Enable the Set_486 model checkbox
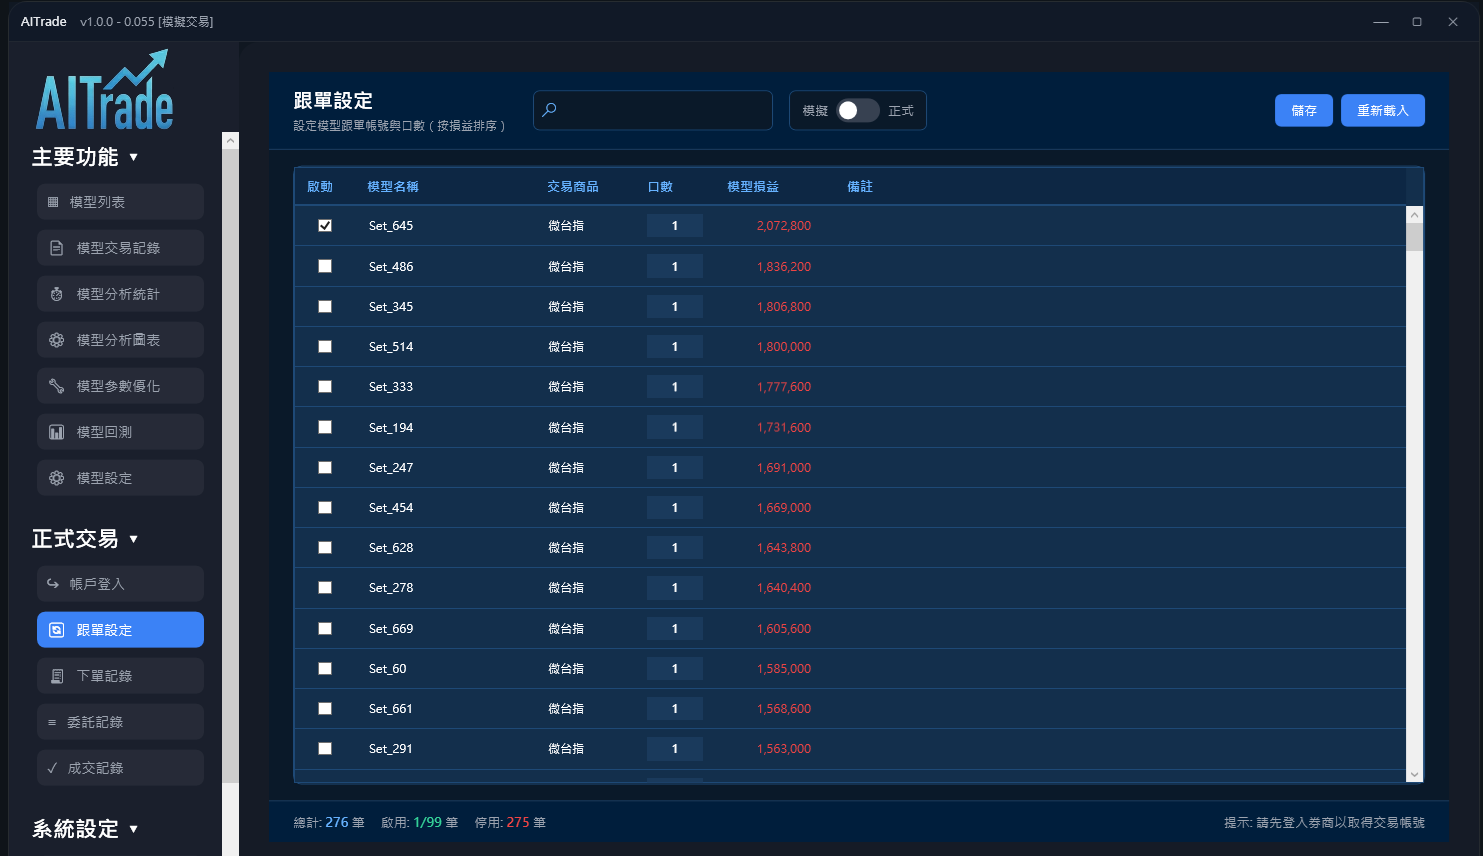Screen dimensions: 1483x856 click(x=325, y=266)
